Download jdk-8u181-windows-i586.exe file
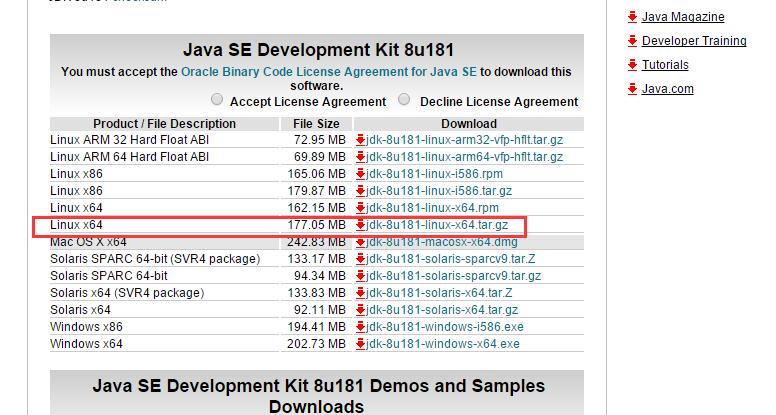Screen dimensions: 776x415 pos(444,327)
